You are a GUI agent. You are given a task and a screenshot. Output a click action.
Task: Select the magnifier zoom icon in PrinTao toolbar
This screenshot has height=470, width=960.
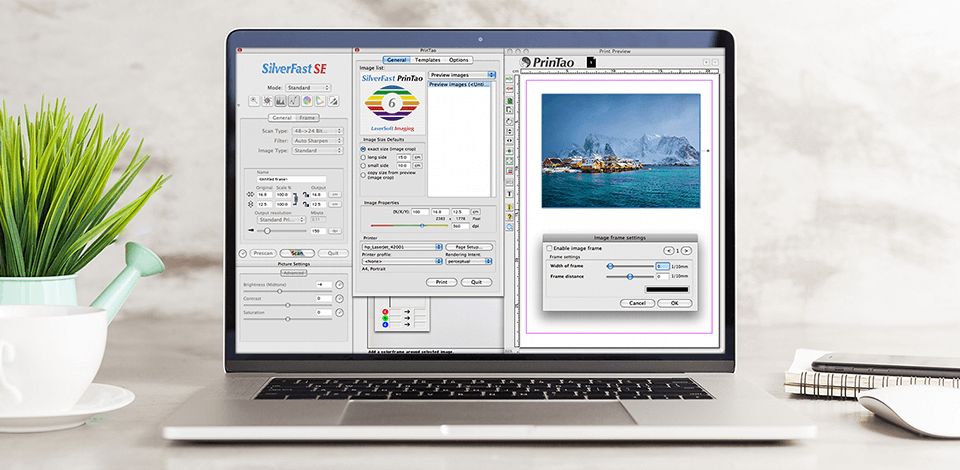click(509, 226)
